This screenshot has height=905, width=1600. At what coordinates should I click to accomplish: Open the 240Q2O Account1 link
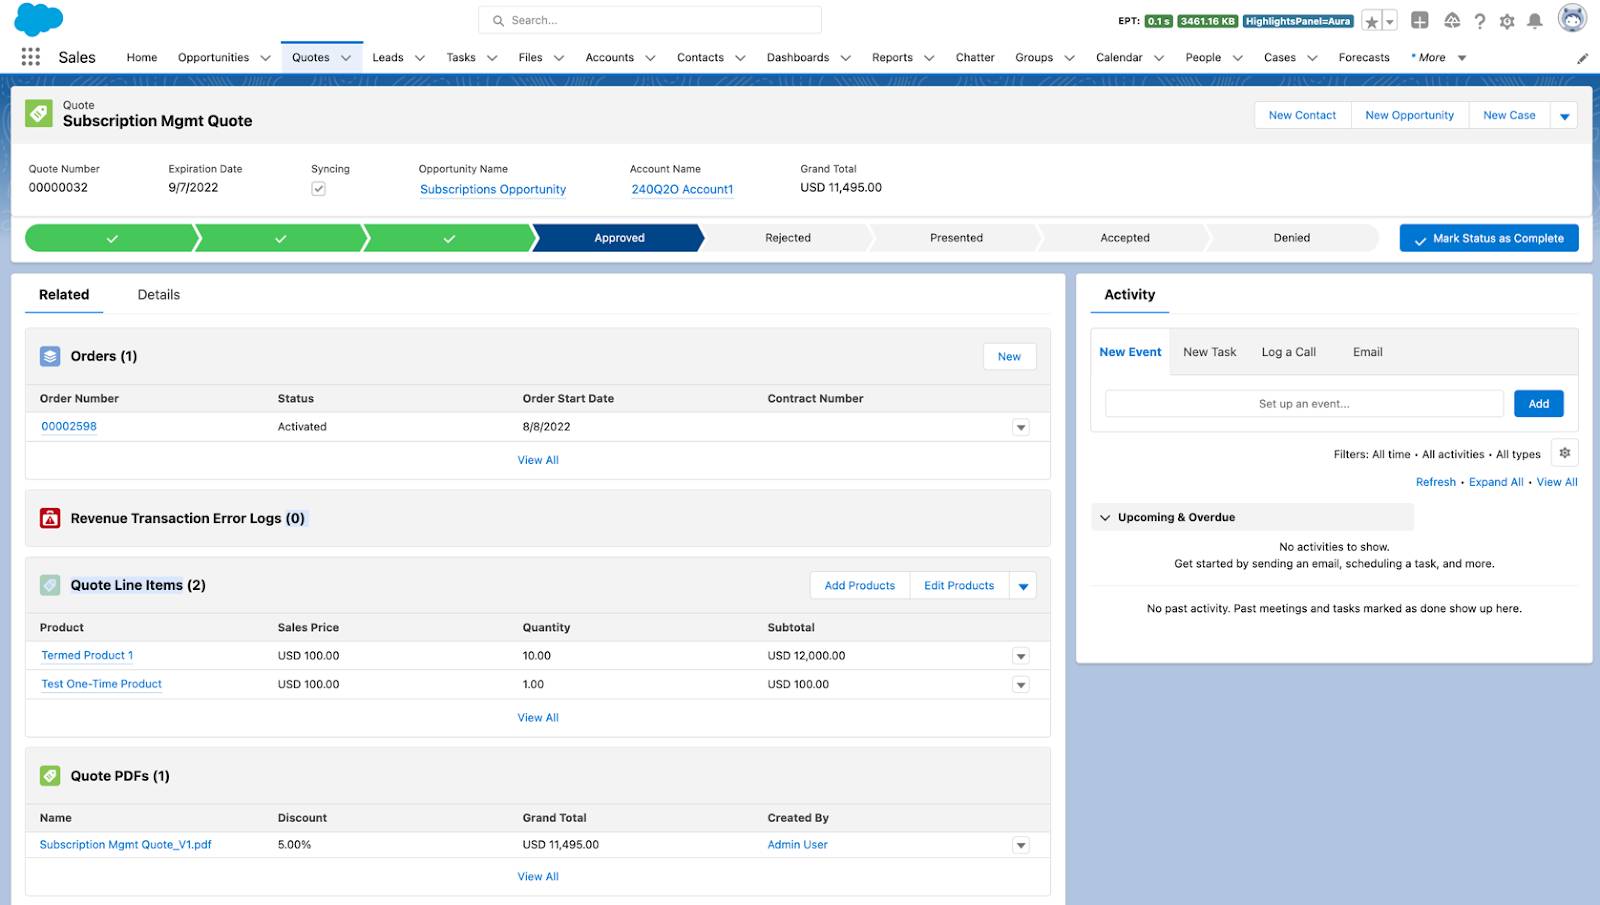(682, 189)
